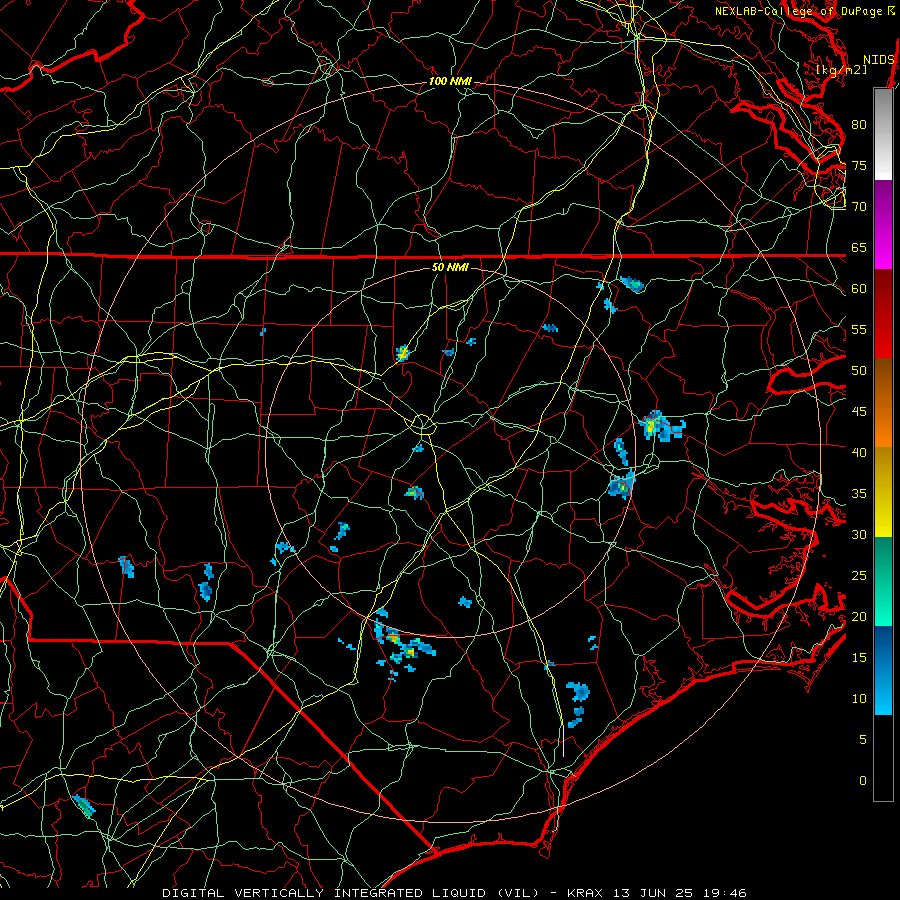900x900 pixels.
Task: Click the 25 value on the VIL scale
Action: click(859, 576)
